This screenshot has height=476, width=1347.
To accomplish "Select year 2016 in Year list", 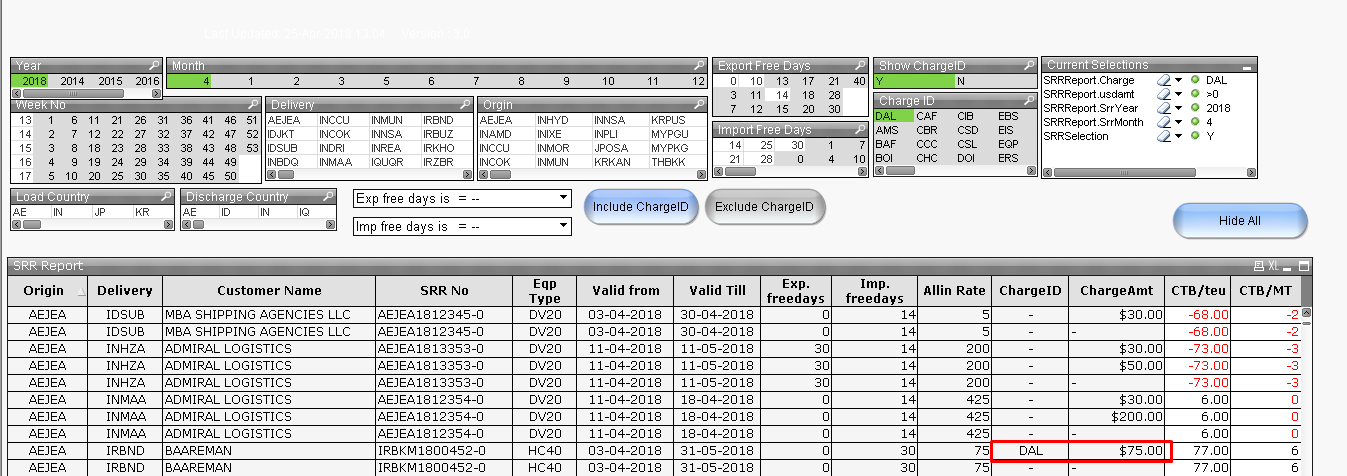I will point(147,81).
